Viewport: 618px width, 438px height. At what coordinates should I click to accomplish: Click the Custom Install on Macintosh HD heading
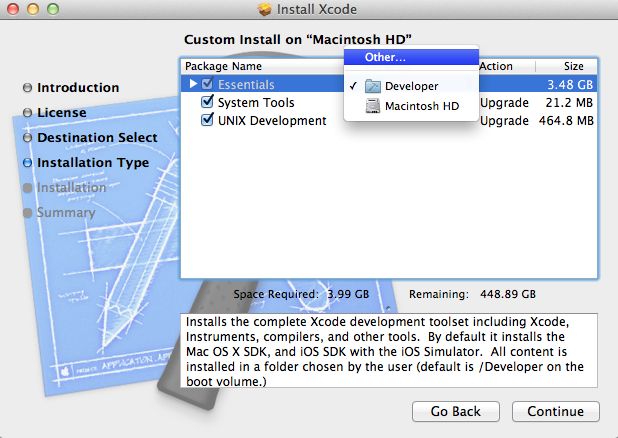[x=298, y=39]
